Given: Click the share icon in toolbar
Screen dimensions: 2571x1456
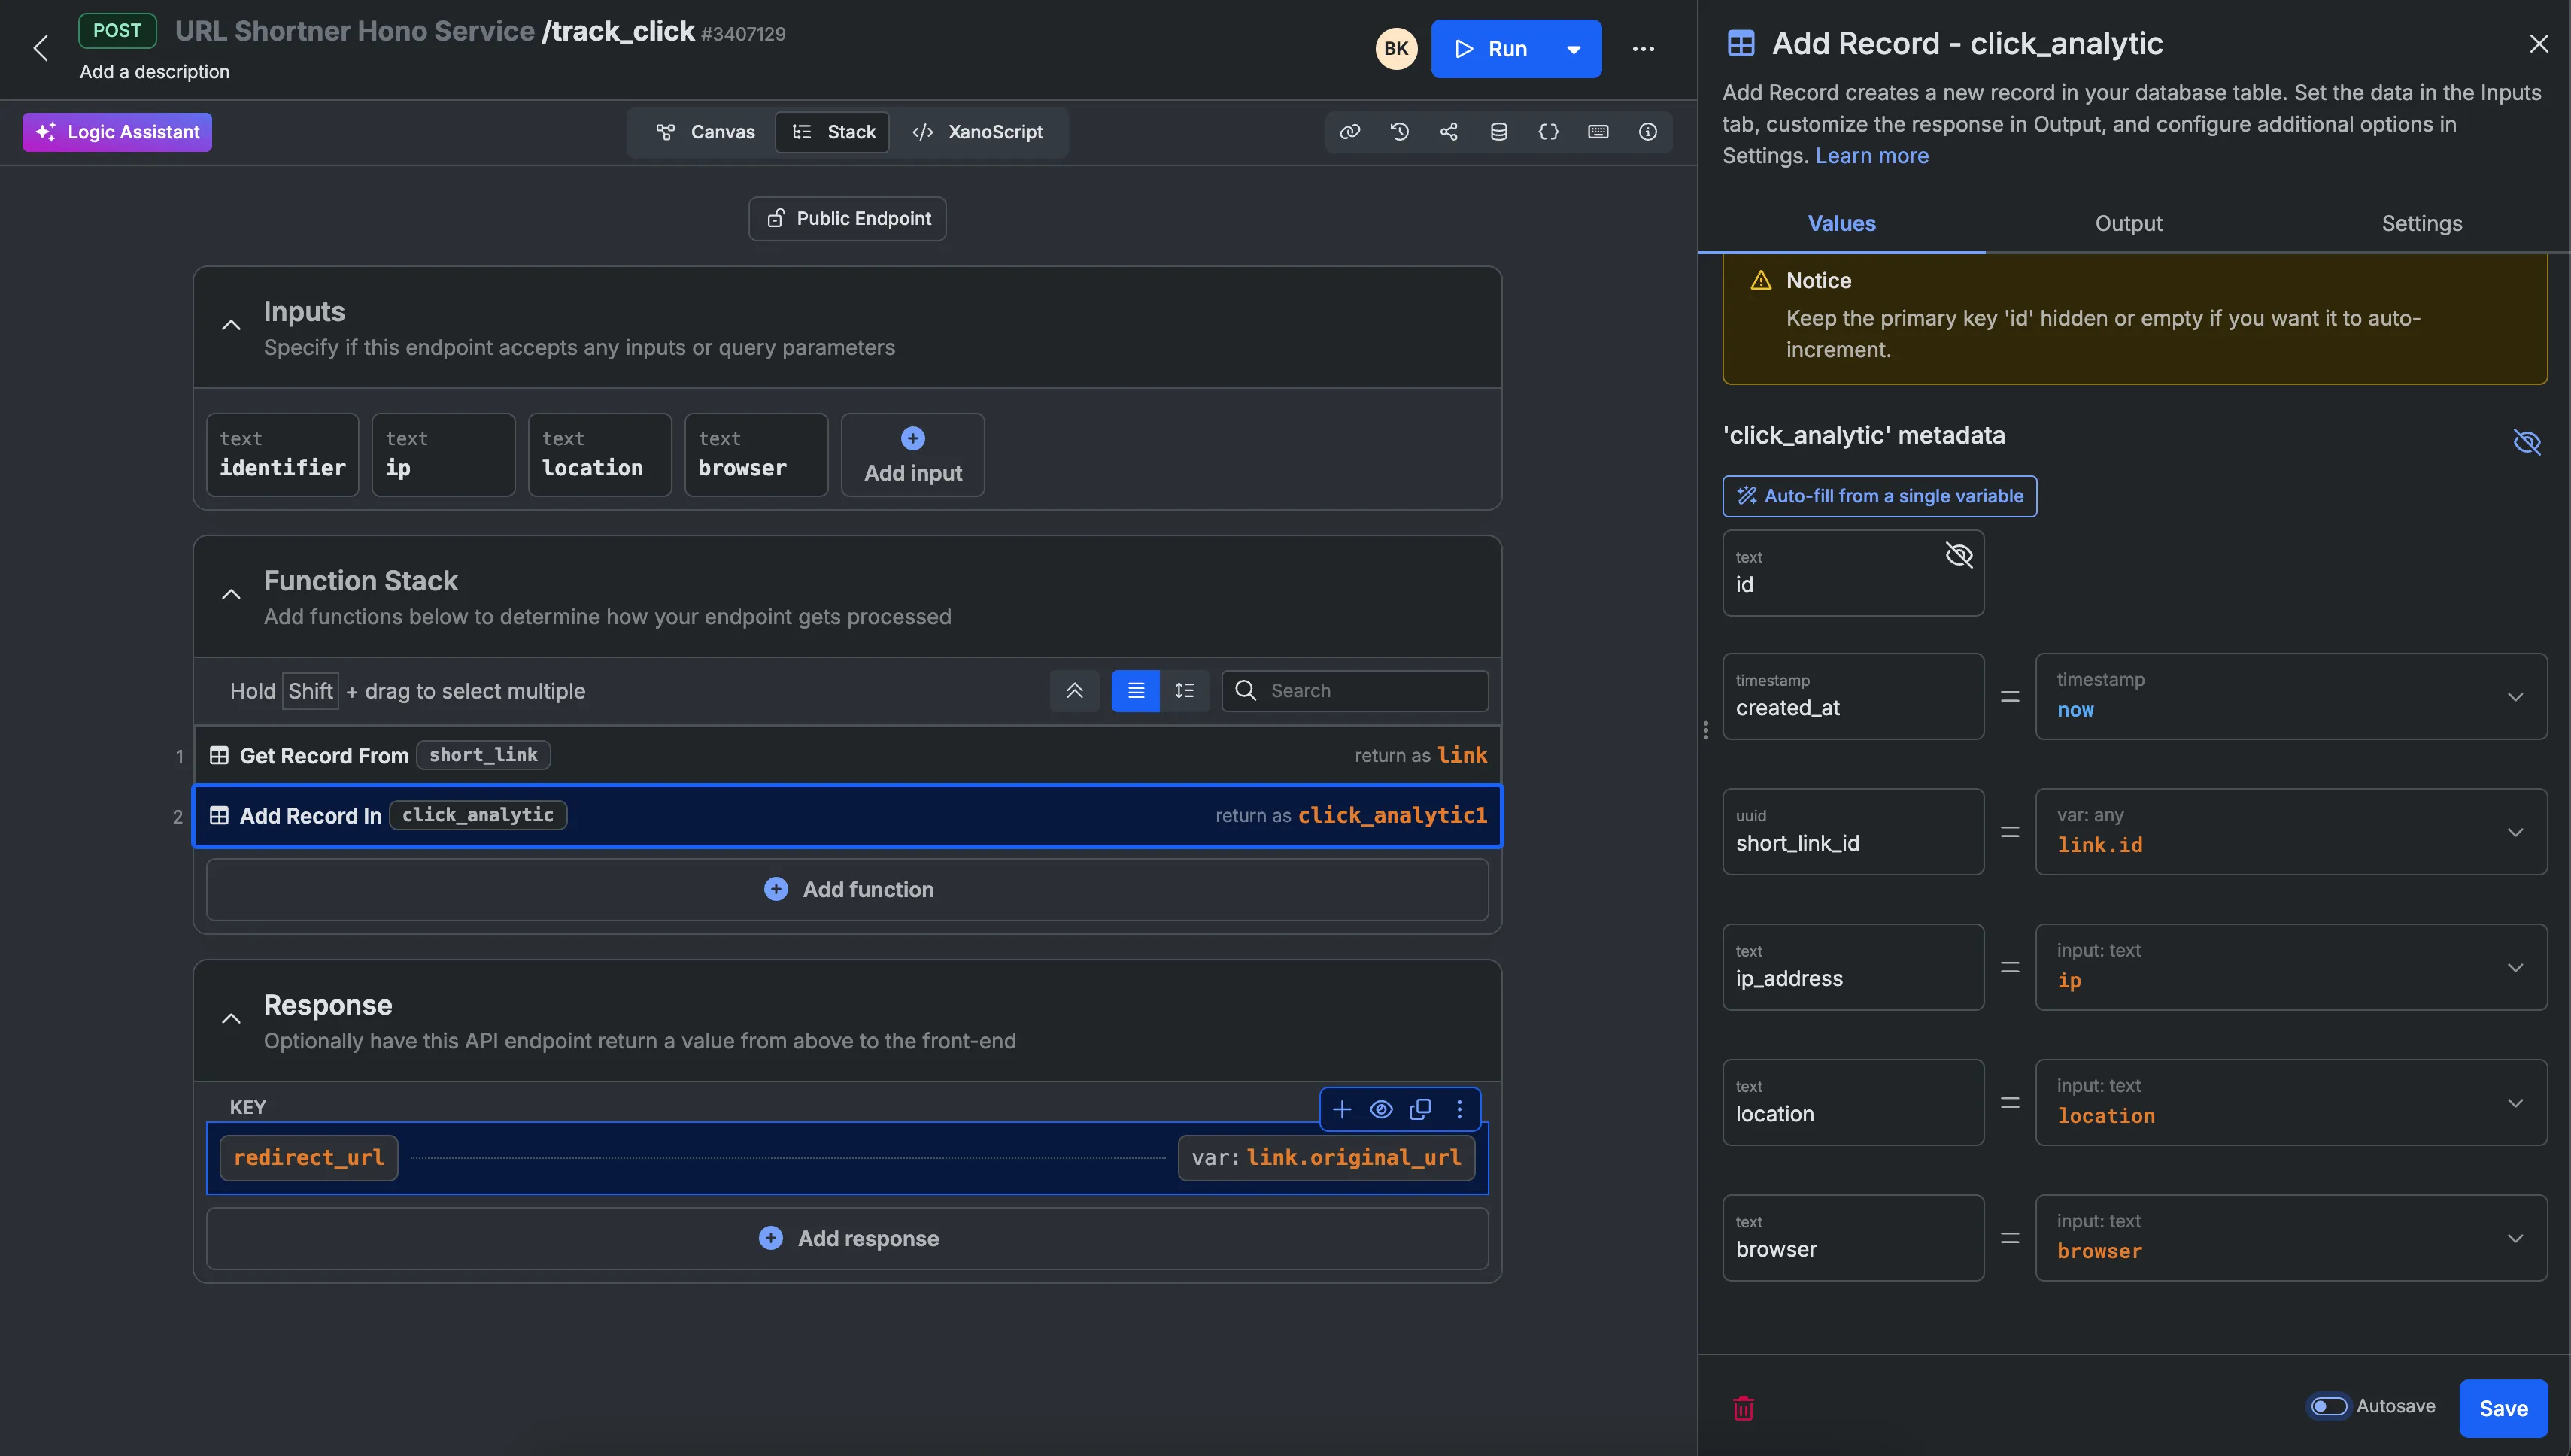Looking at the screenshot, I should (x=1449, y=132).
